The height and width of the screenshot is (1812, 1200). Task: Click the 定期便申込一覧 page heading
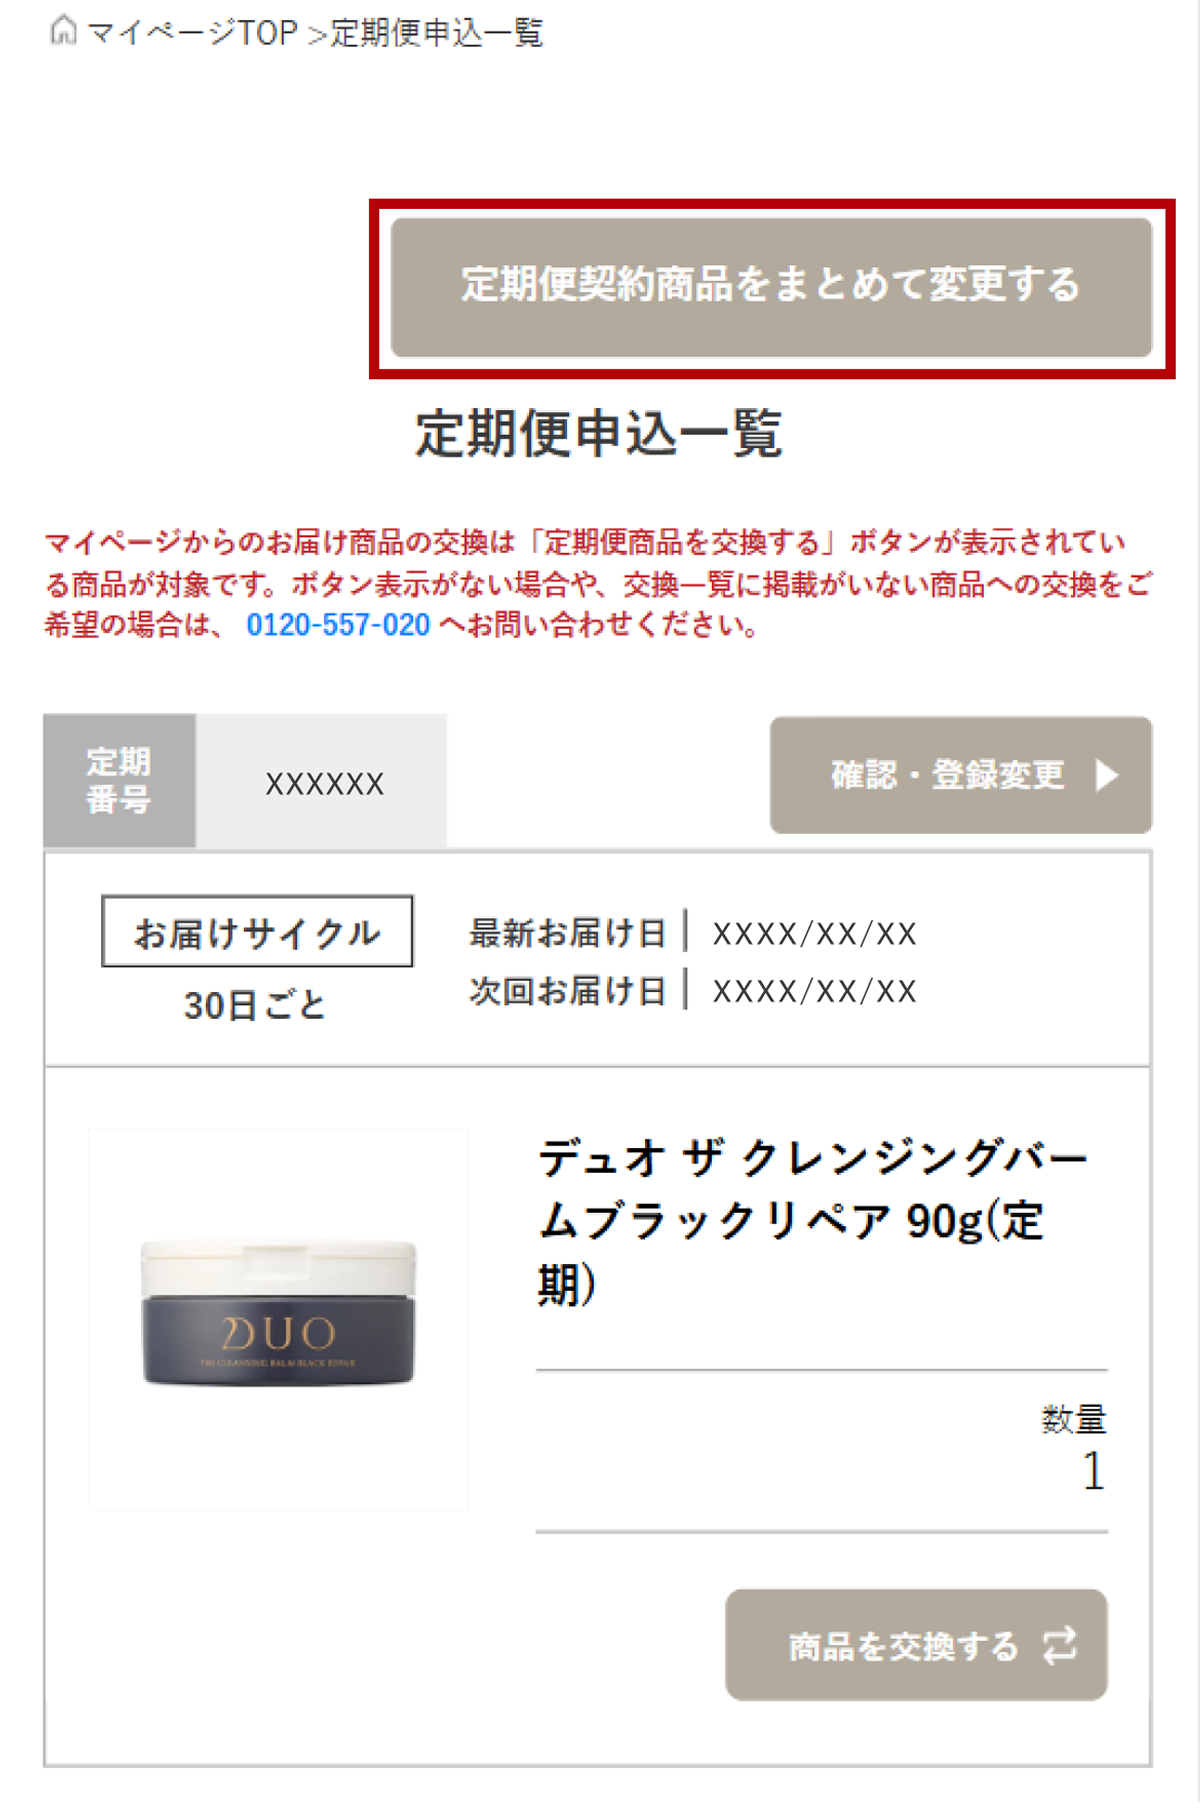coord(599,433)
